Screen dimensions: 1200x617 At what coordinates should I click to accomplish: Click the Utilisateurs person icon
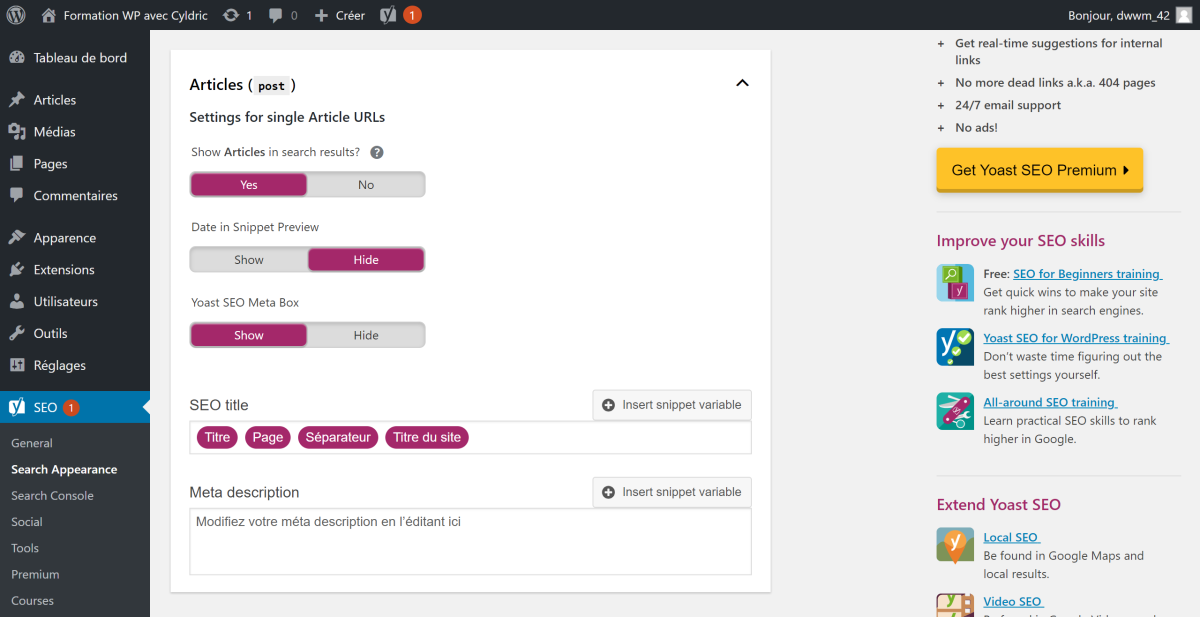(x=17, y=302)
